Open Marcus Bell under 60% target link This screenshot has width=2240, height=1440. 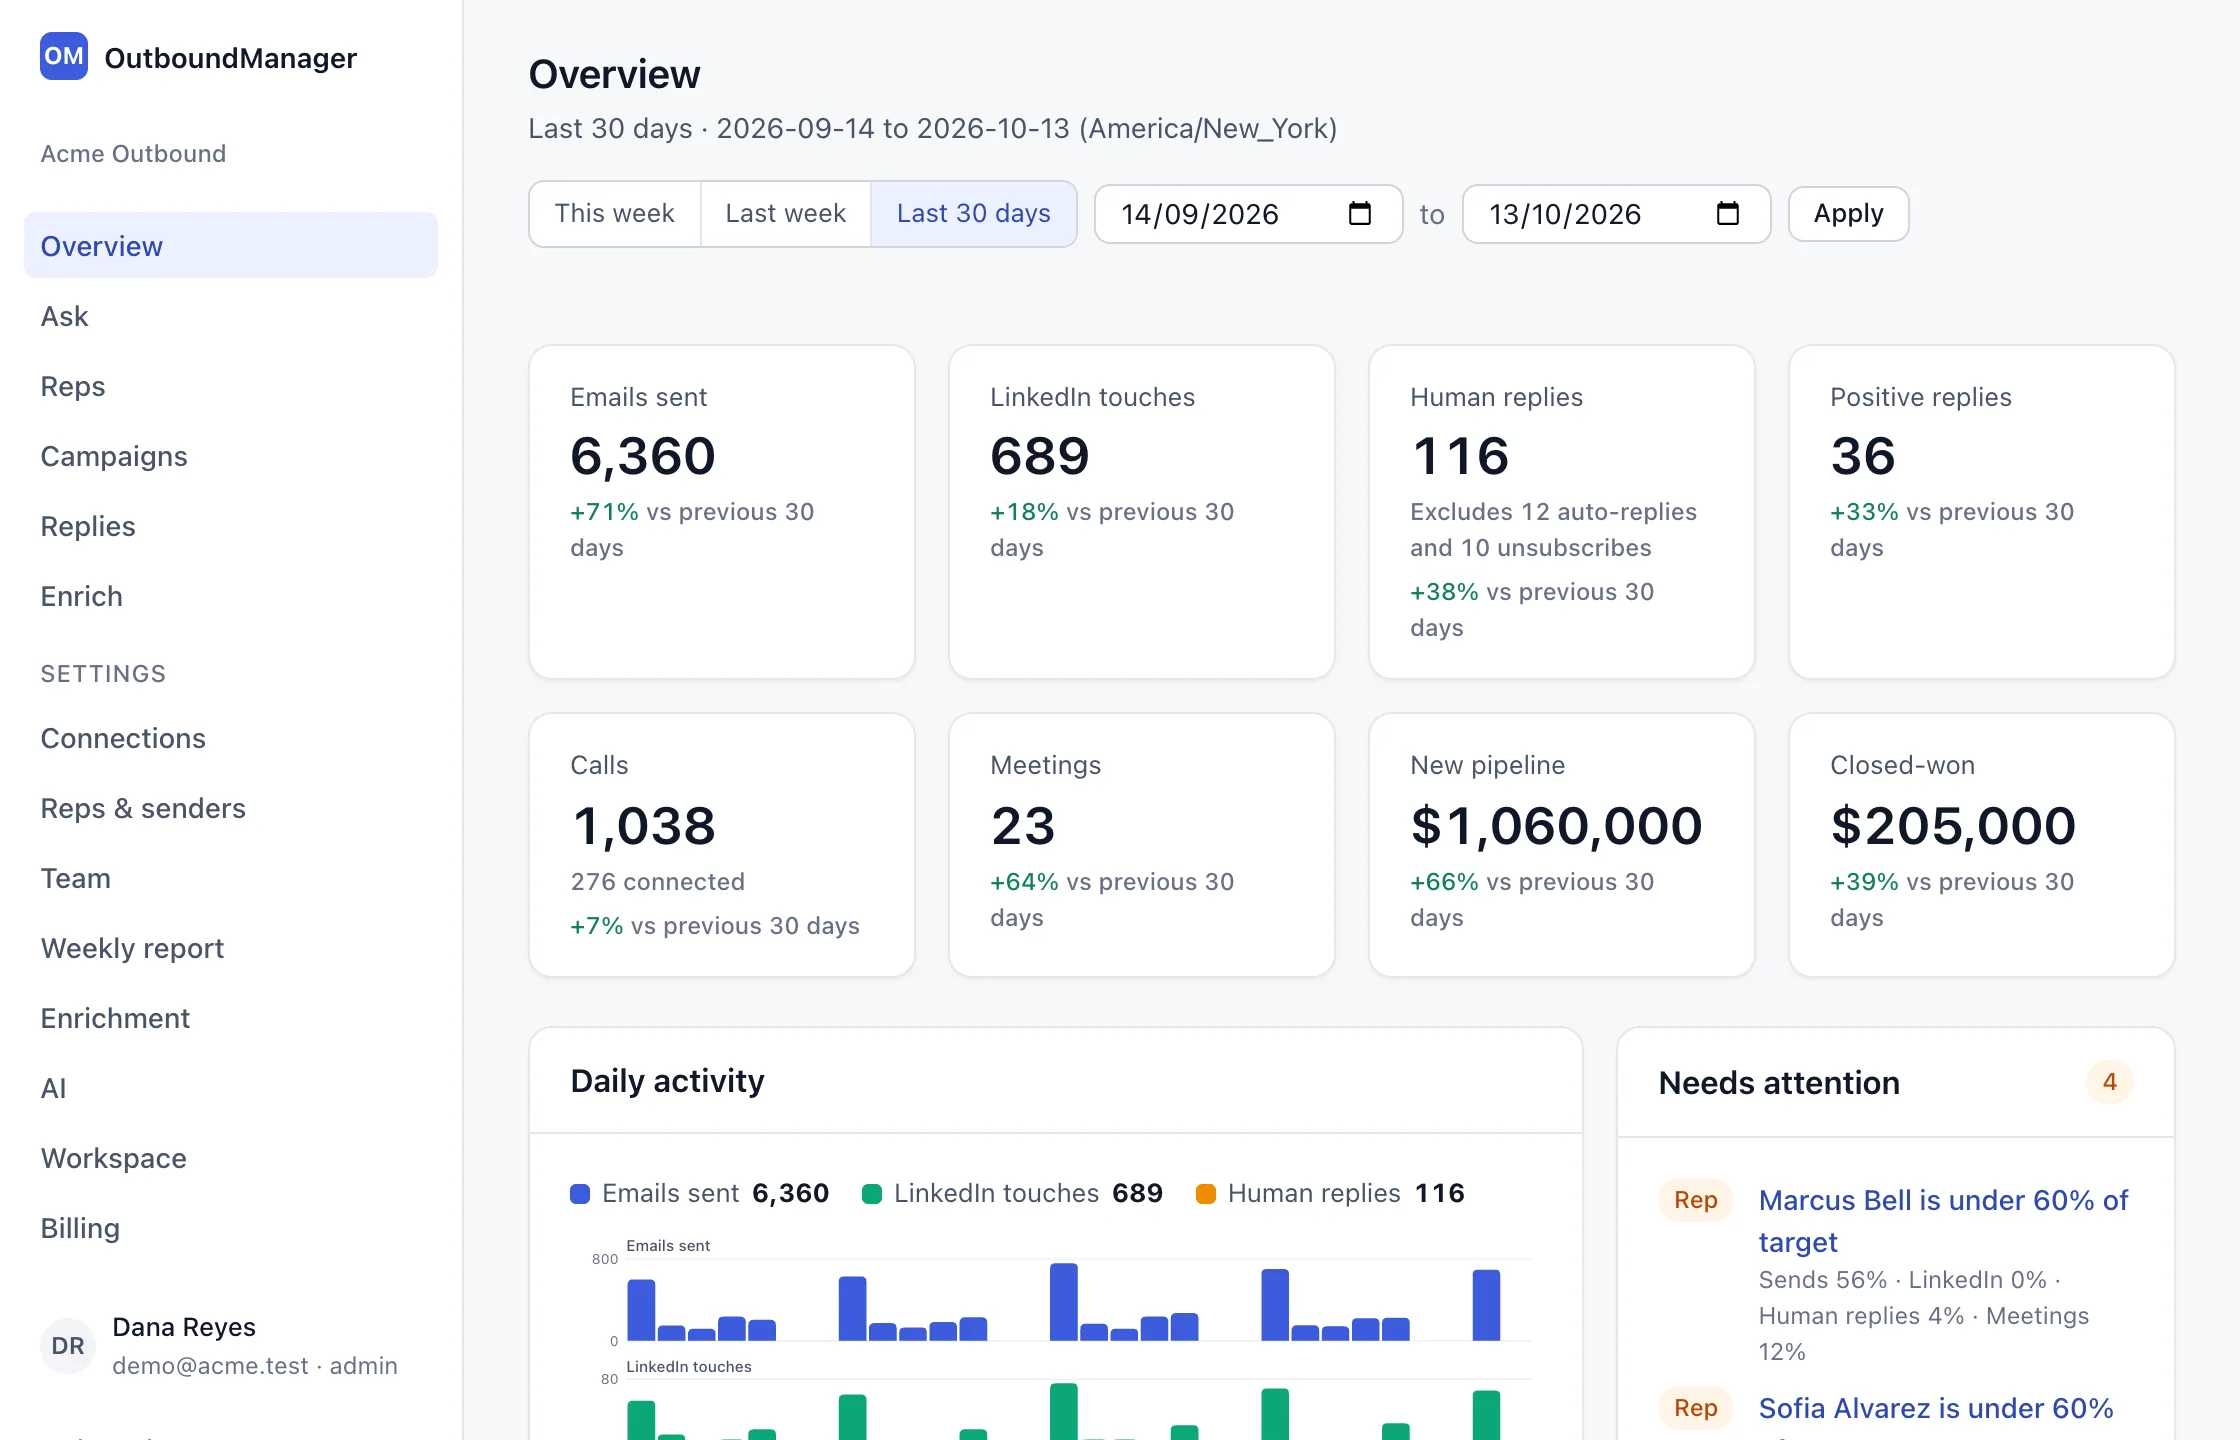click(x=1943, y=1221)
